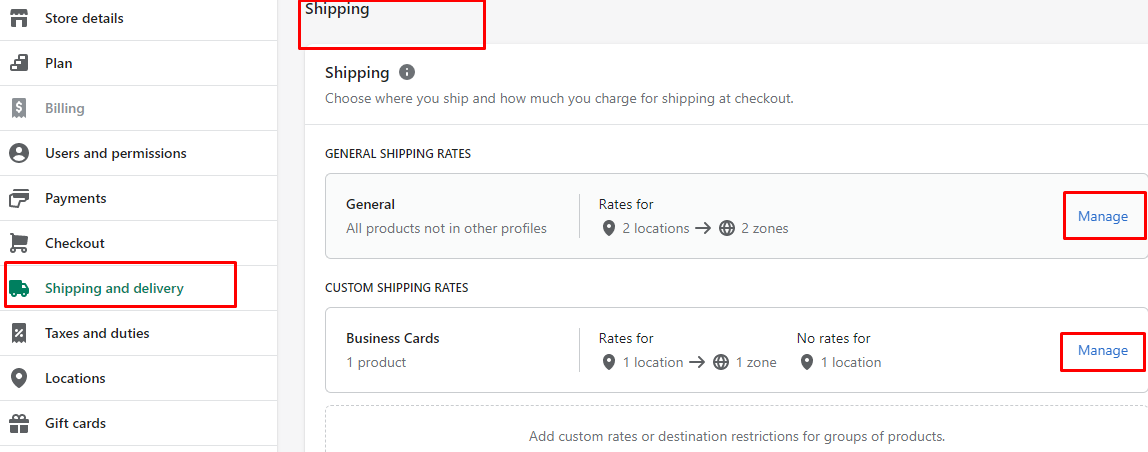Screen dimensions: 1148x452
Task: Open Users and permissions settings
Action: tap(116, 154)
